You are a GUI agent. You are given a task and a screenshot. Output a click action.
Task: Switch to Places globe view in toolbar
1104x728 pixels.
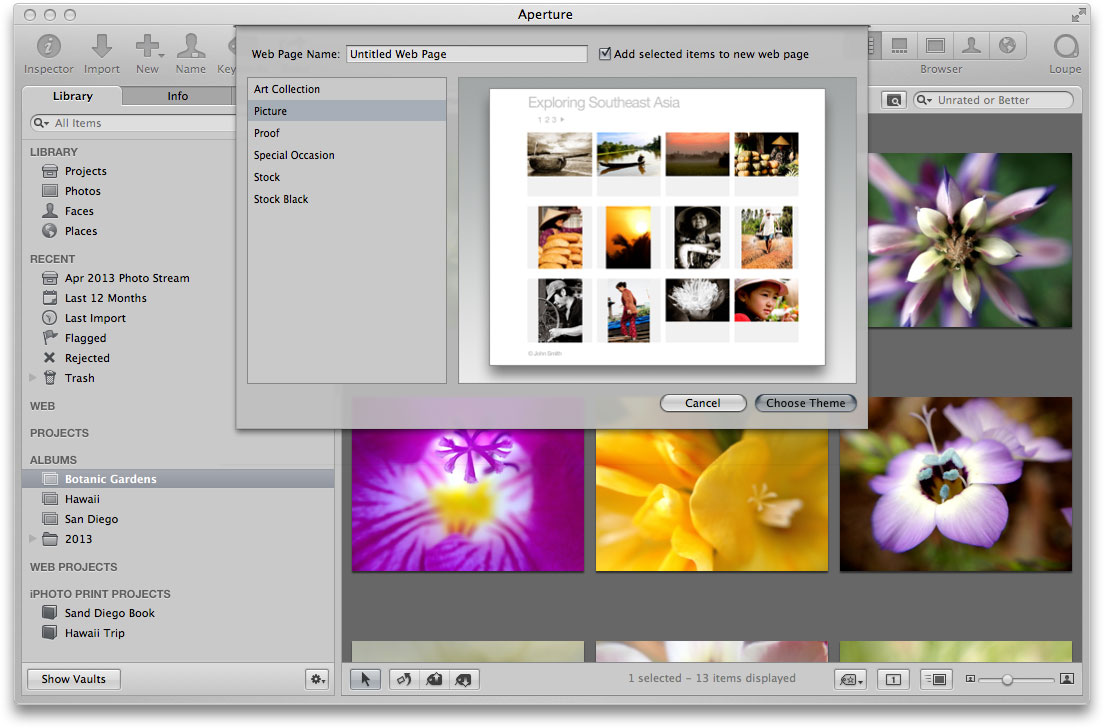pyautogui.click(x=1007, y=46)
